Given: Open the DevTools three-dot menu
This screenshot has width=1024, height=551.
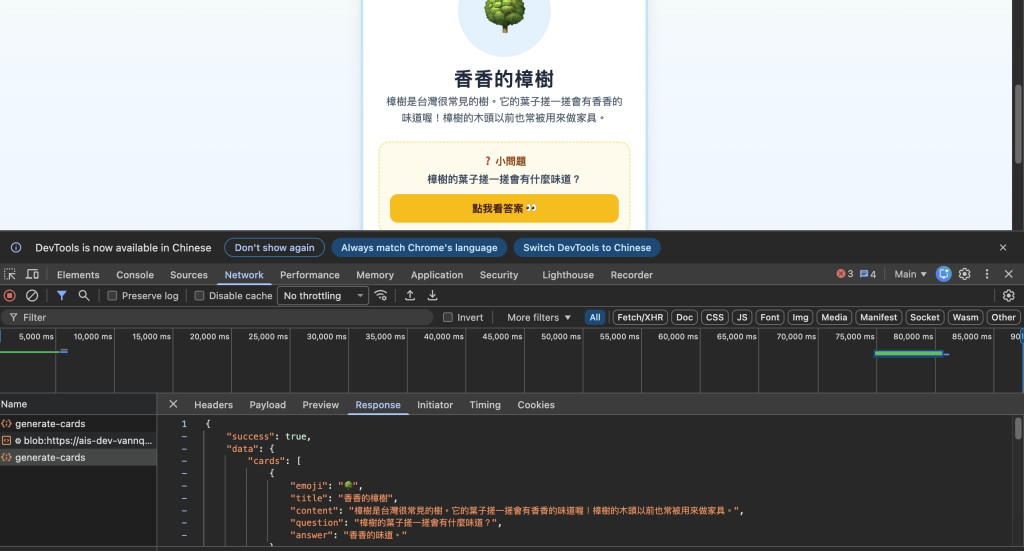Looking at the screenshot, I should (x=987, y=274).
